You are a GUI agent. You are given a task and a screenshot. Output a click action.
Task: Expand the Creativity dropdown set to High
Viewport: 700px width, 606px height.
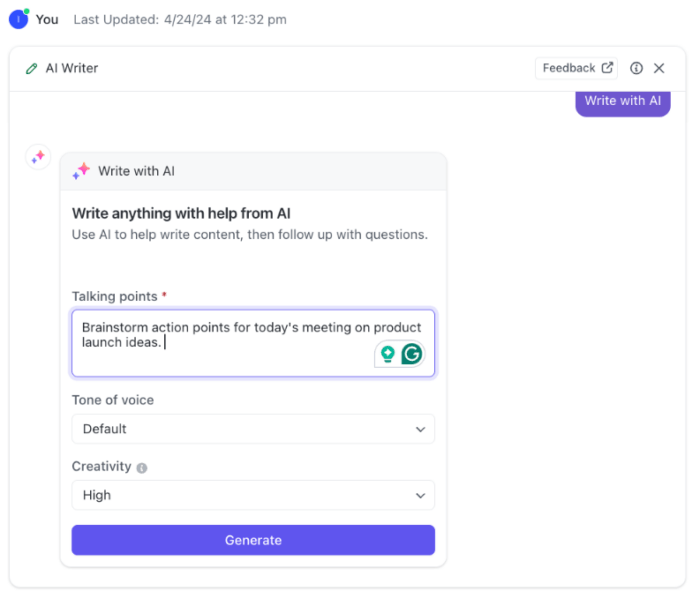point(253,495)
